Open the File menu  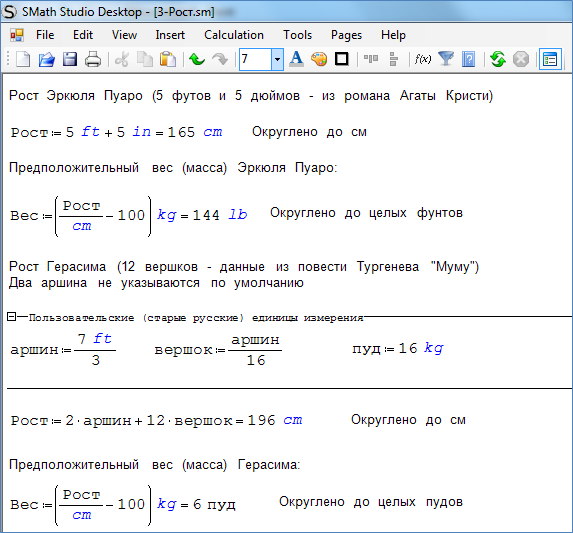[45, 35]
